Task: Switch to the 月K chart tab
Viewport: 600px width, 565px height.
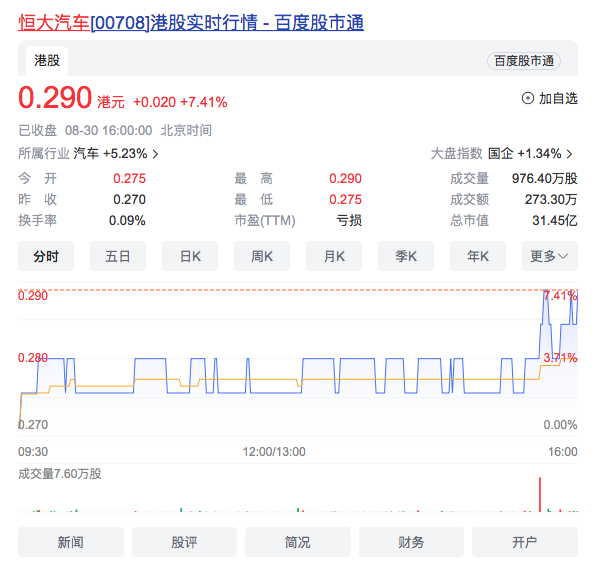Action: [334, 256]
